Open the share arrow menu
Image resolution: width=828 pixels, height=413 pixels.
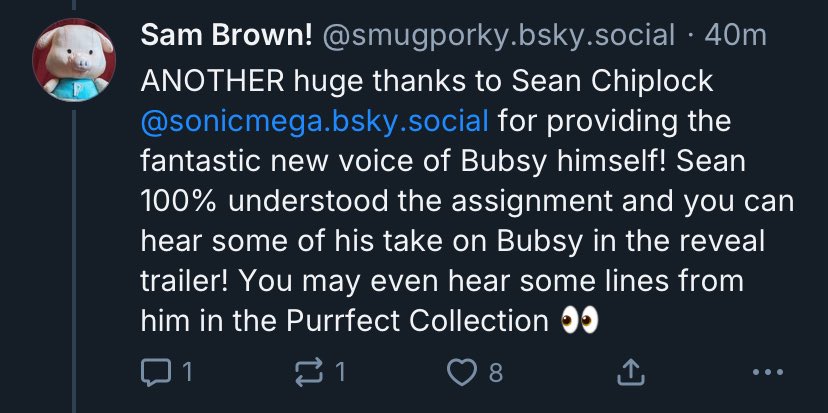click(x=631, y=372)
